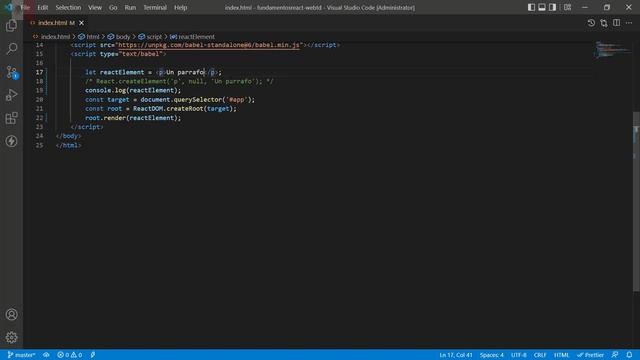
Task: Open Run and Debug view
Action: pyautogui.click(x=11, y=95)
